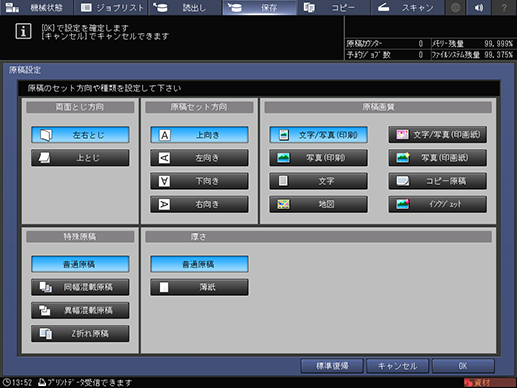Select 普通原稿 under 特殊原稿
517x388 pixels.
pos(80,264)
